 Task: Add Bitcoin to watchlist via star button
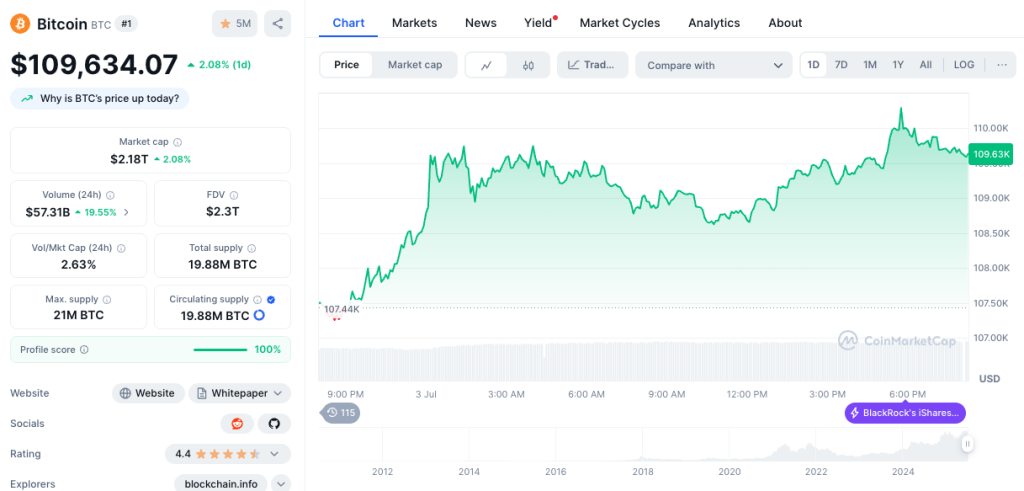pos(236,24)
